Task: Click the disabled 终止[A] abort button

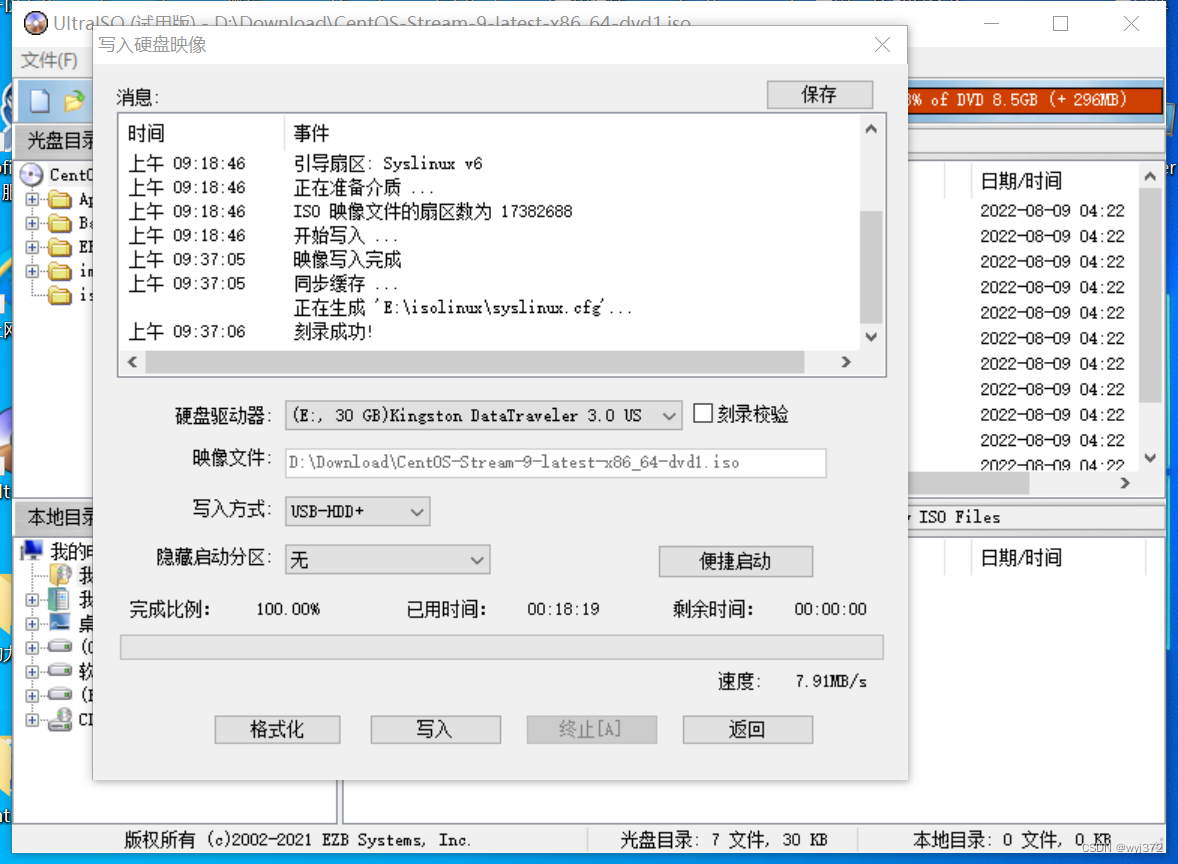Action: click(591, 730)
